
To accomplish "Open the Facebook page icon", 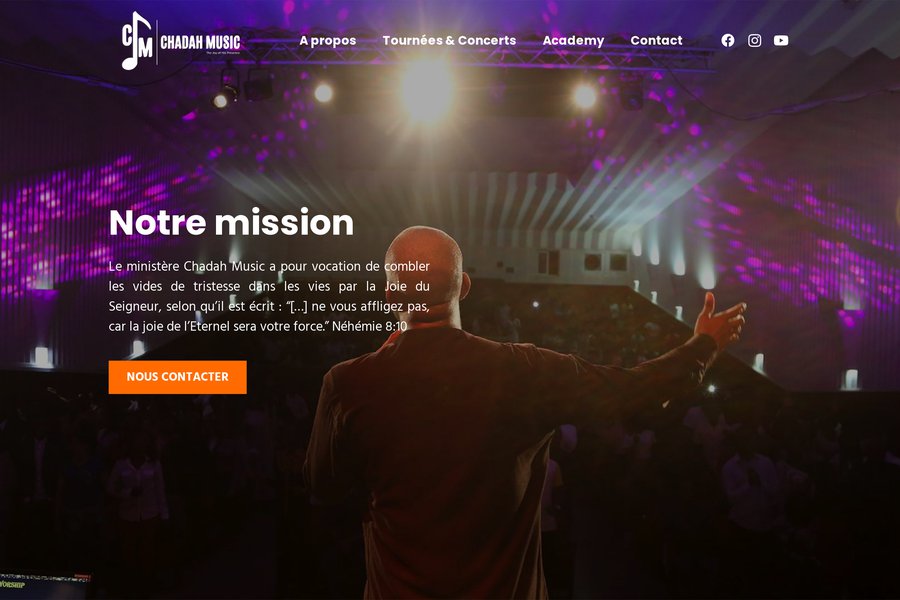I will tap(728, 40).
